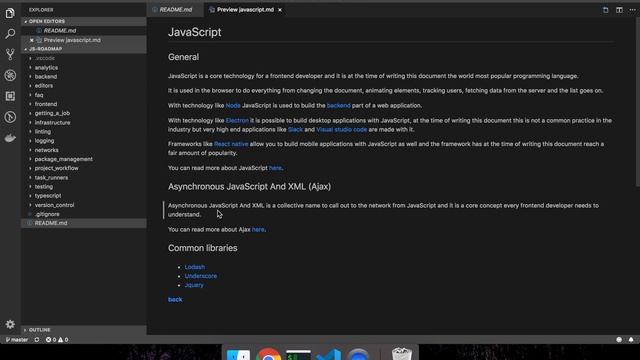Image resolution: width=640 pixels, height=360 pixels.
Task: Expand the Outline section
Action: (84, 330)
